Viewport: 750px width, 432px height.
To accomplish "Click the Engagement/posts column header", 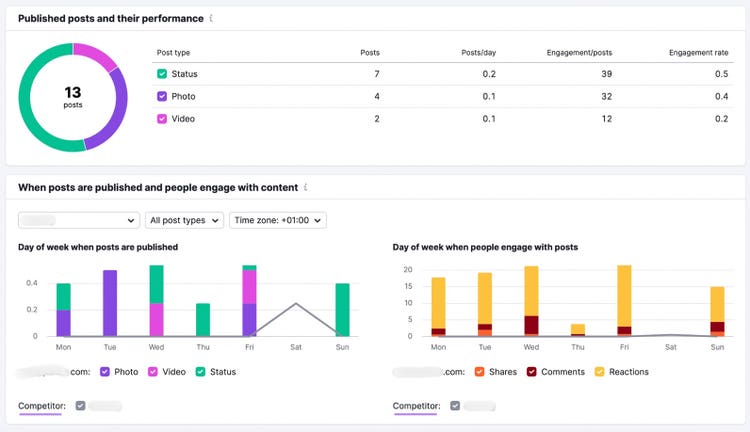I will pyautogui.click(x=579, y=53).
